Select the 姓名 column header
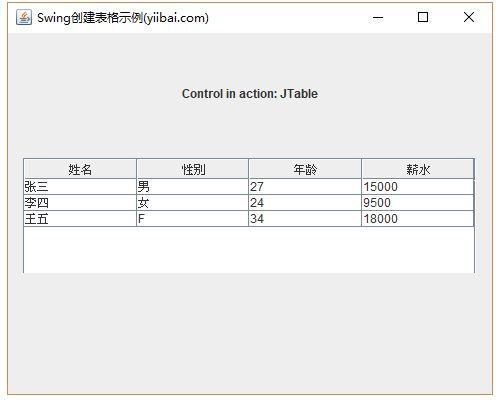Viewport: 500px width, 400px height. pos(80,169)
